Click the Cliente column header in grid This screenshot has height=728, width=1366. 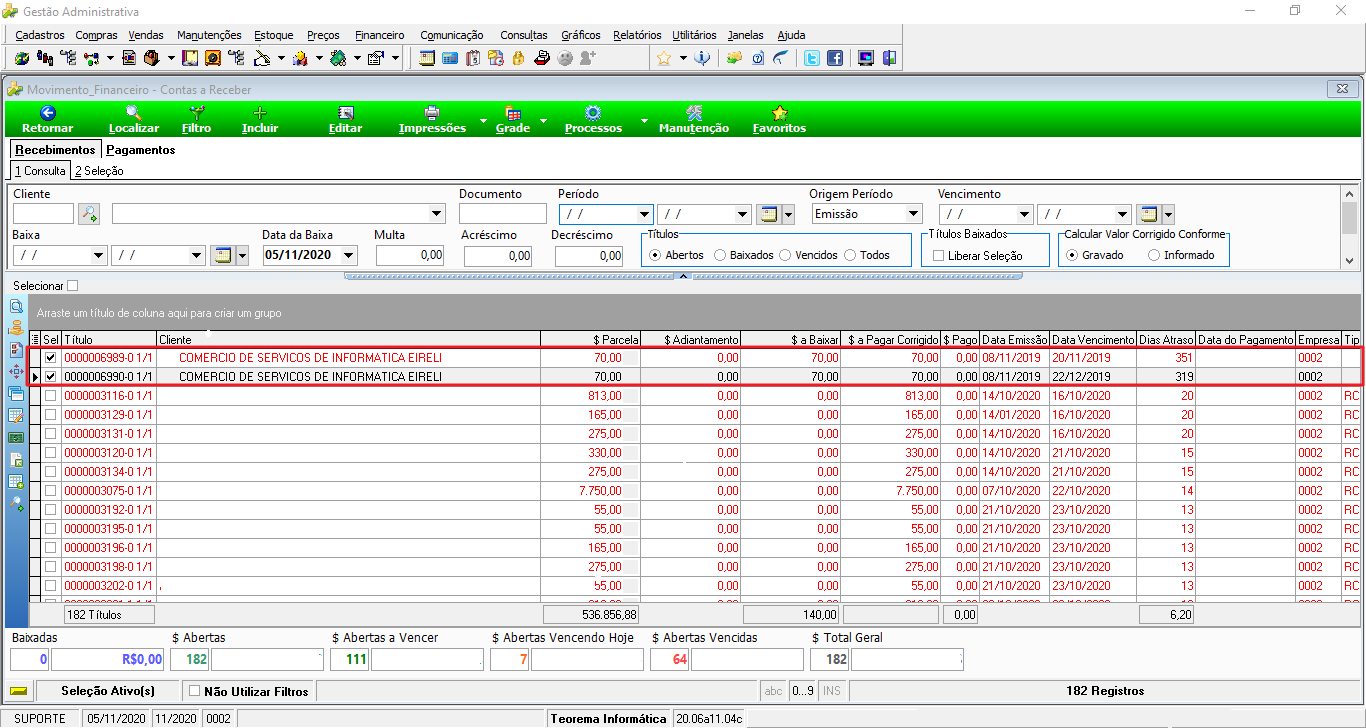pyautogui.click(x=348, y=340)
